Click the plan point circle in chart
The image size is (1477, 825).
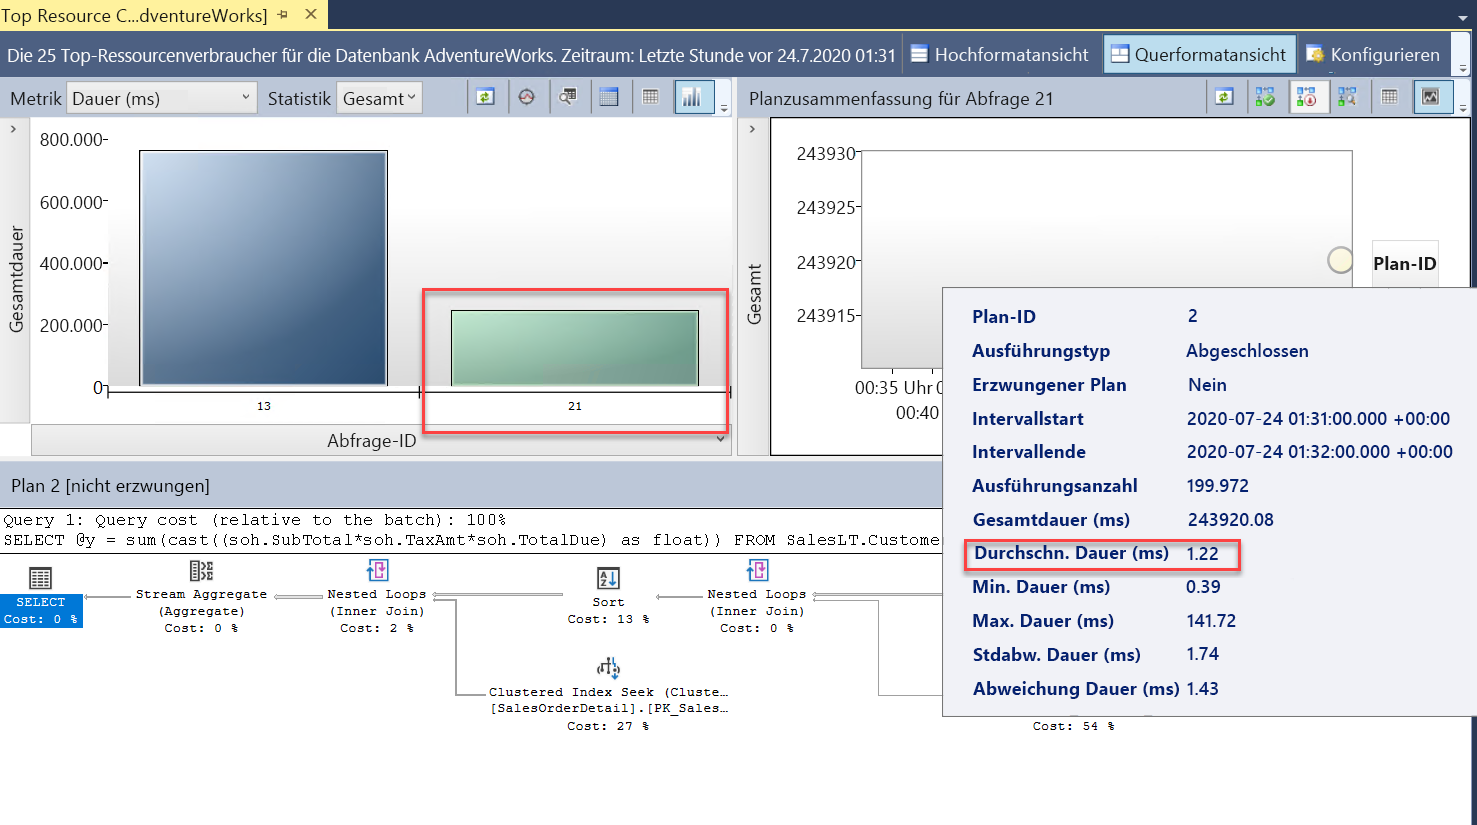pyautogui.click(x=1340, y=260)
